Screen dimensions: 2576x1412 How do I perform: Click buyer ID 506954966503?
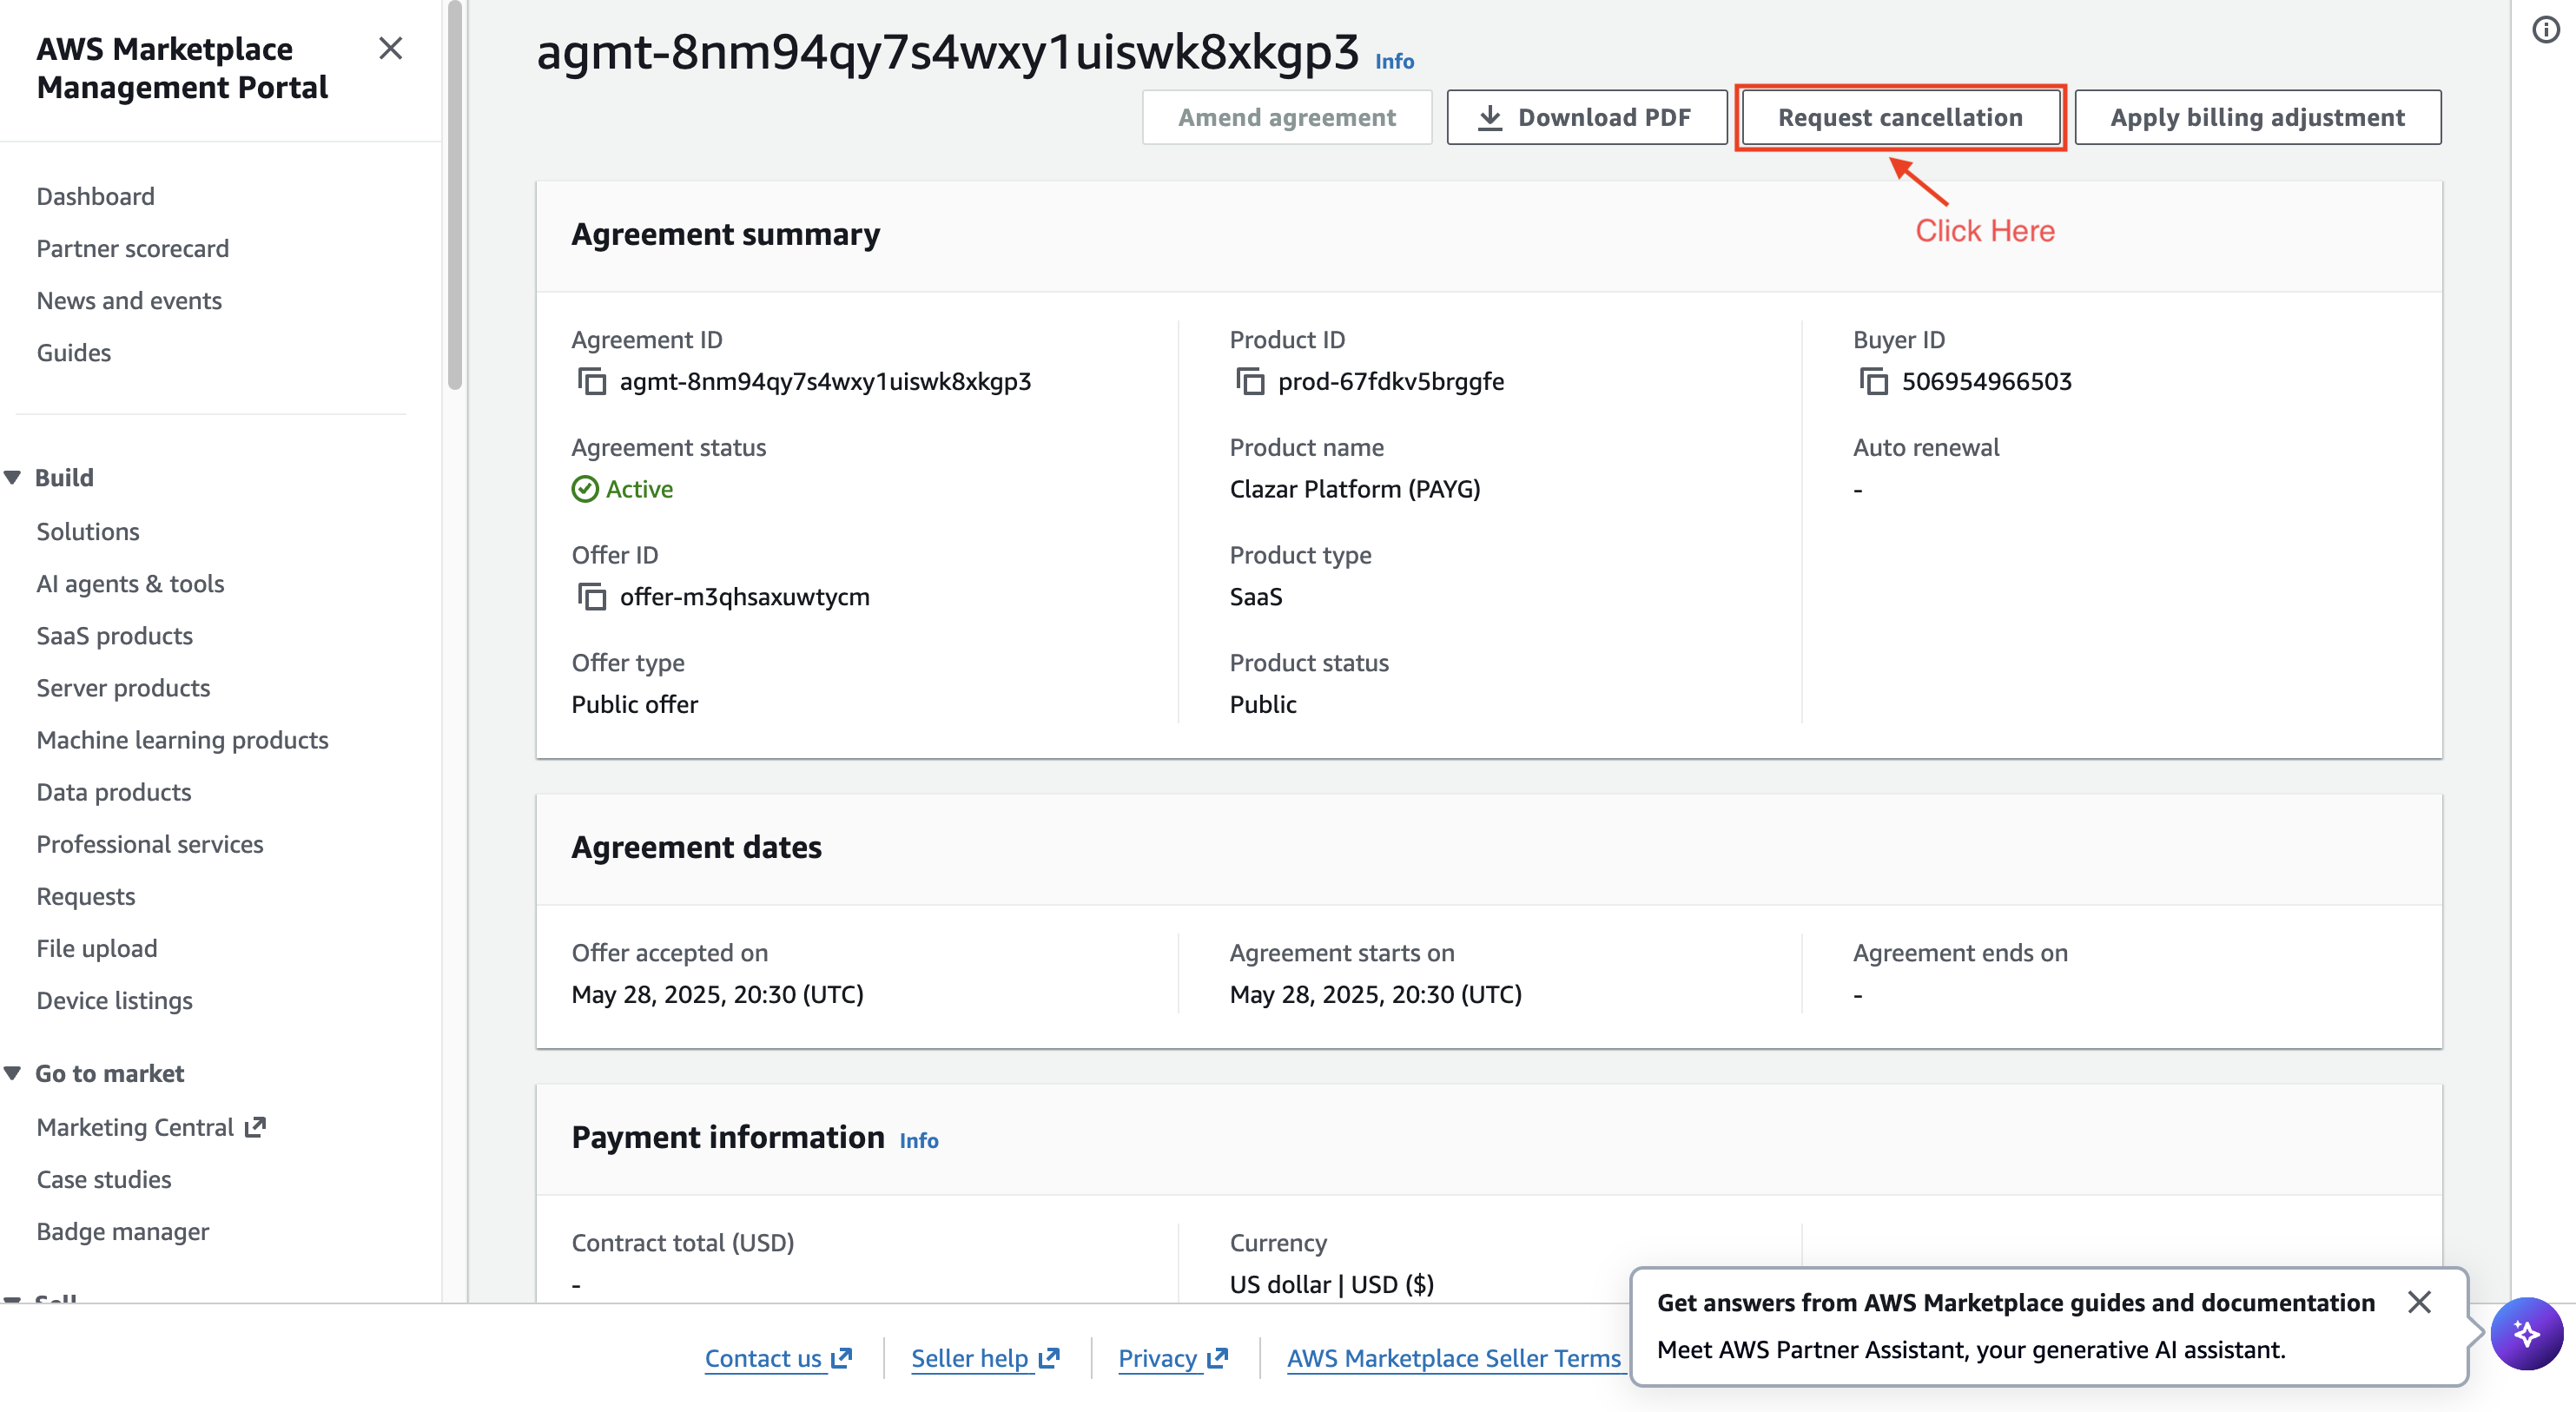(x=1986, y=381)
